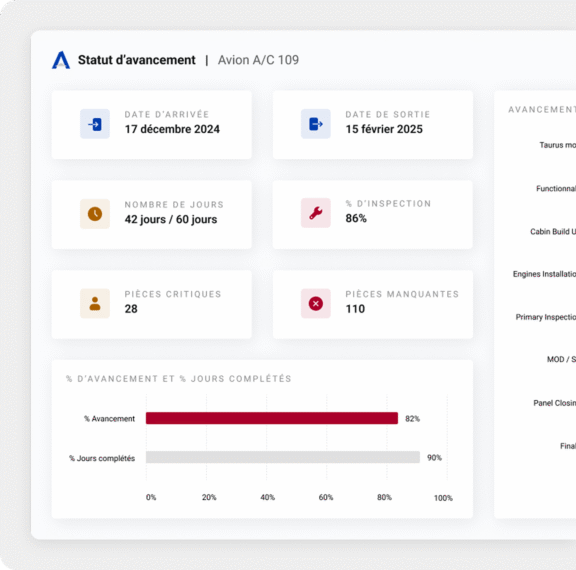The width and height of the screenshot is (576, 570).
Task: Click the arrival date login-arrow icon
Action: click(95, 124)
